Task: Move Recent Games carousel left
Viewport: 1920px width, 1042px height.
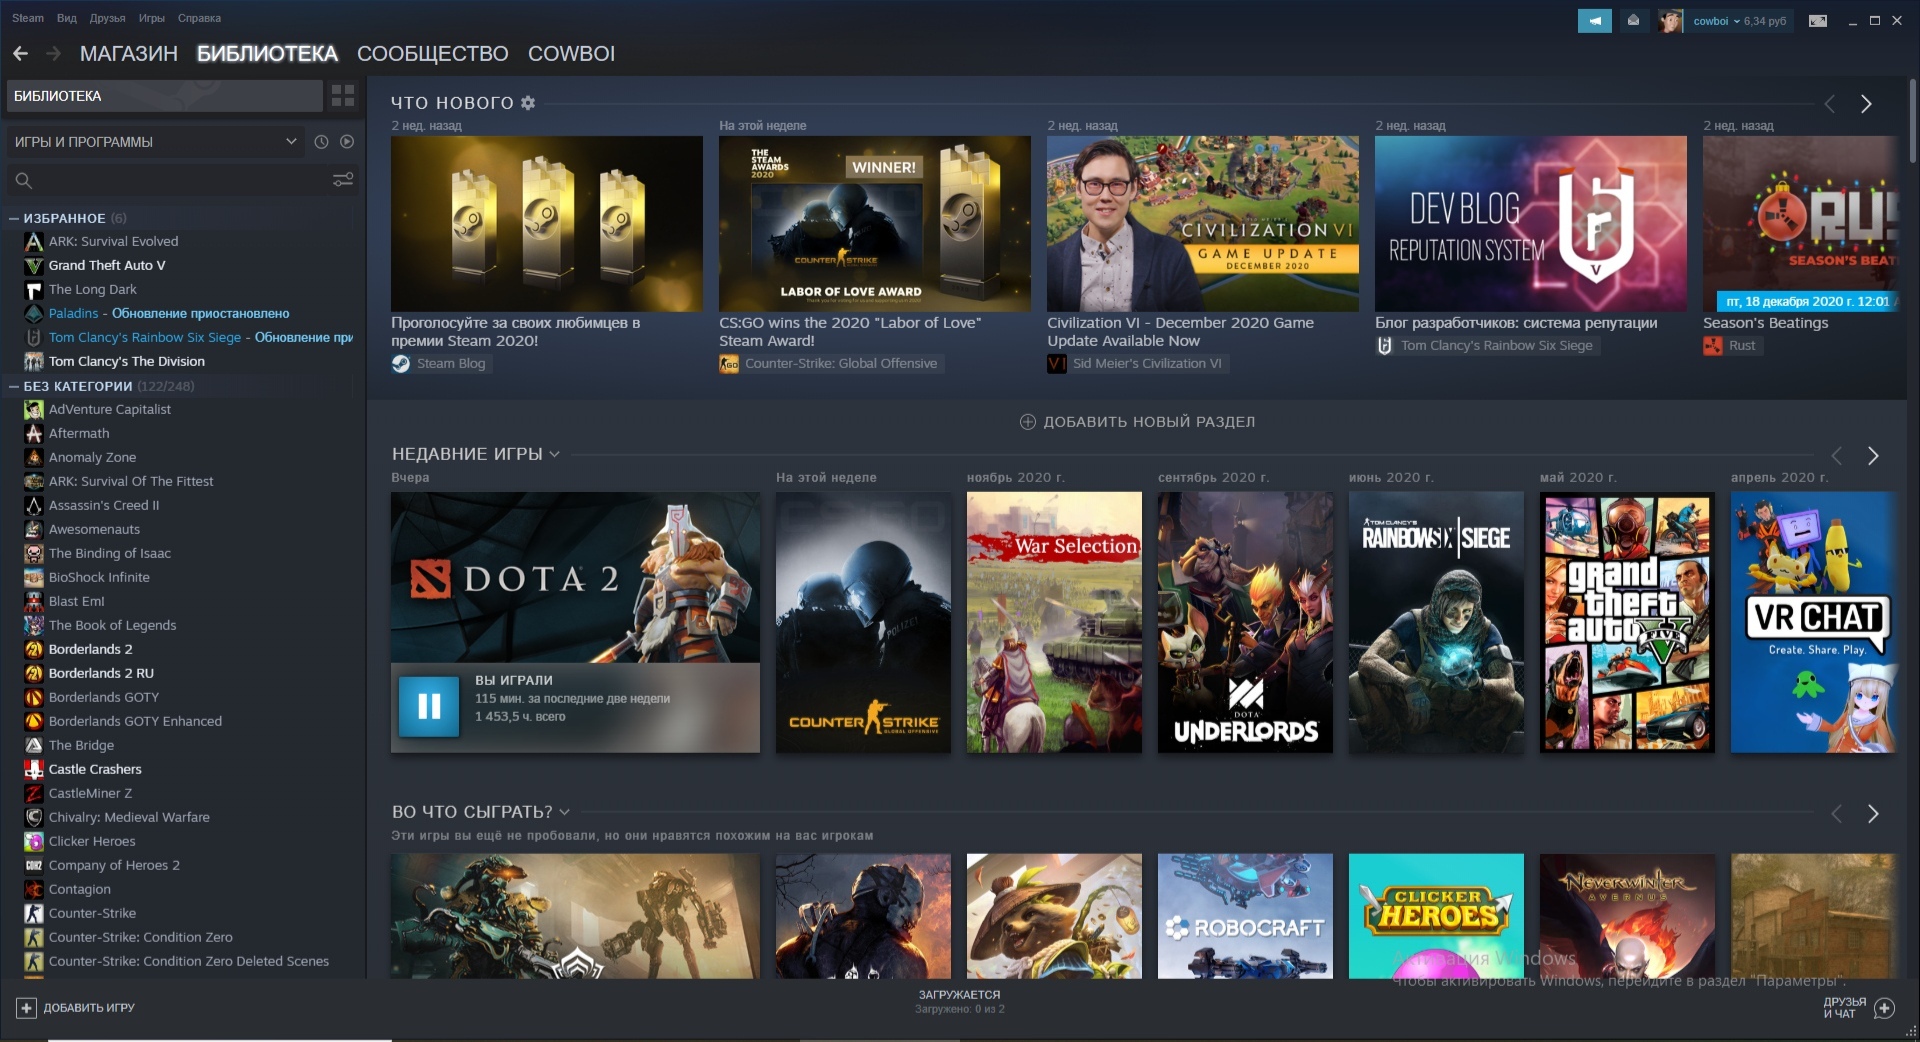Action: (x=1836, y=456)
